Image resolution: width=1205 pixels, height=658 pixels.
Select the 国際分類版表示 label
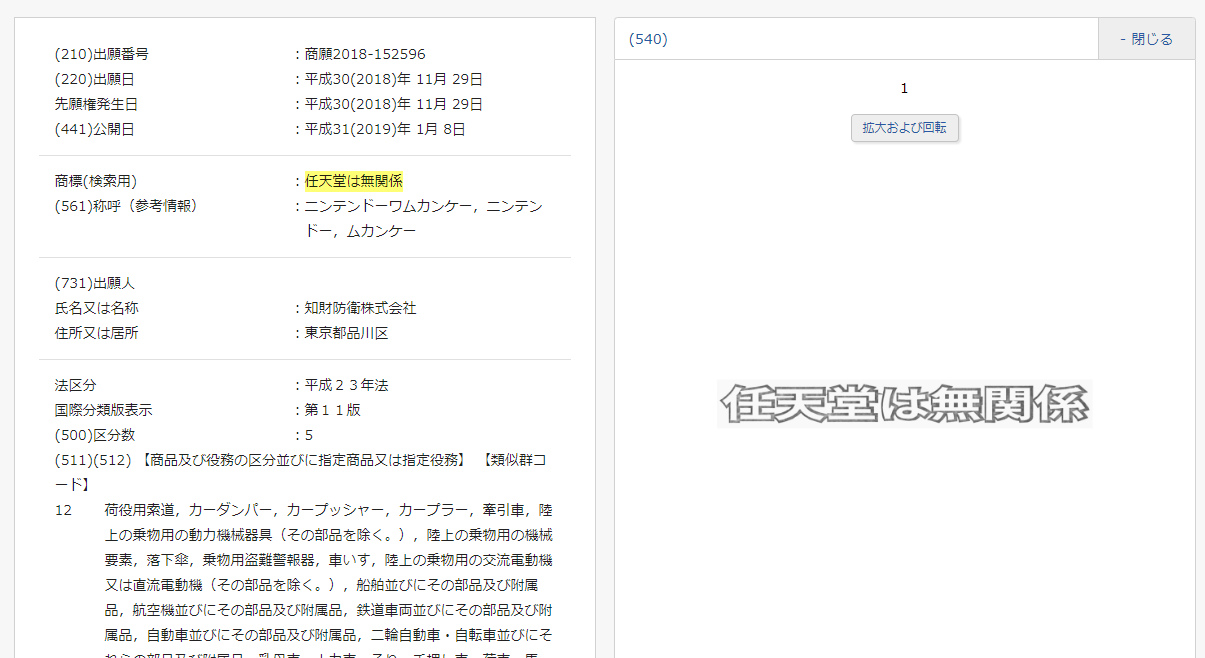click(104, 410)
